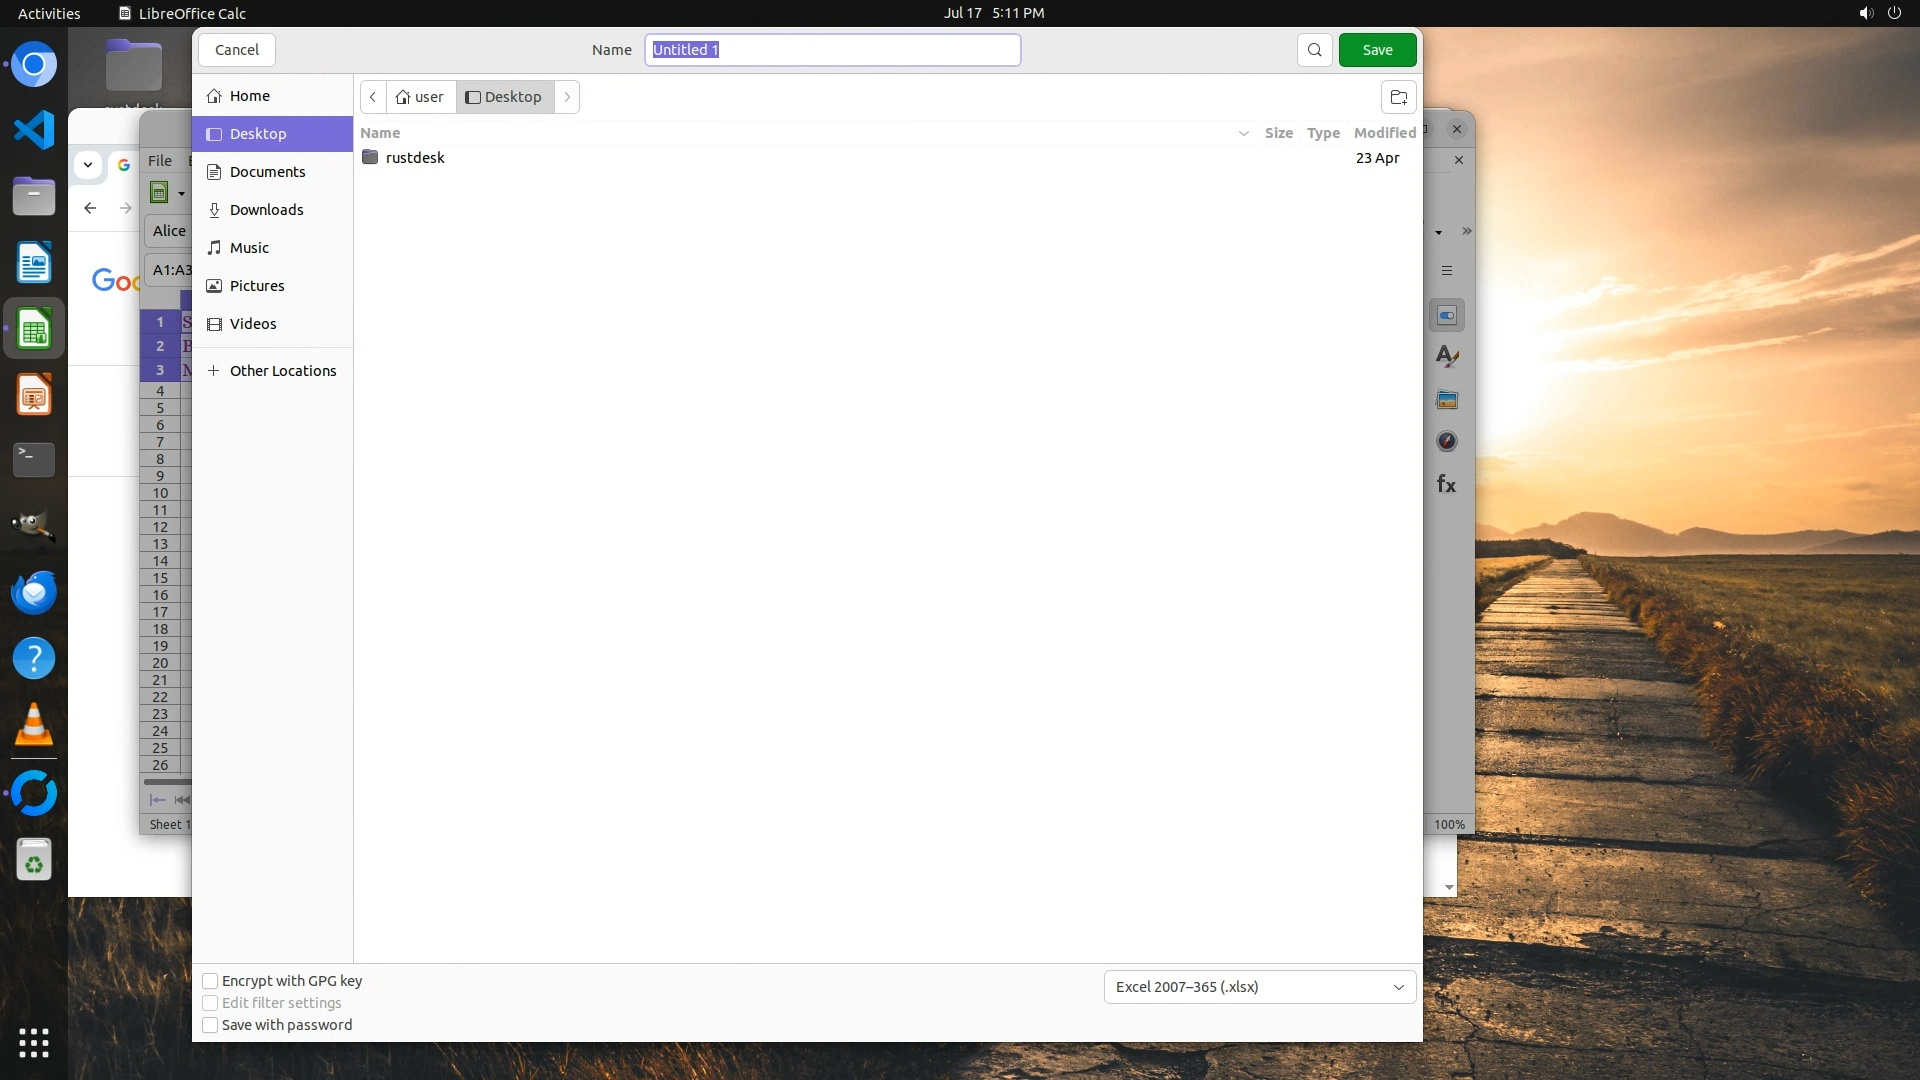Open VLC media player in dock

(34, 725)
